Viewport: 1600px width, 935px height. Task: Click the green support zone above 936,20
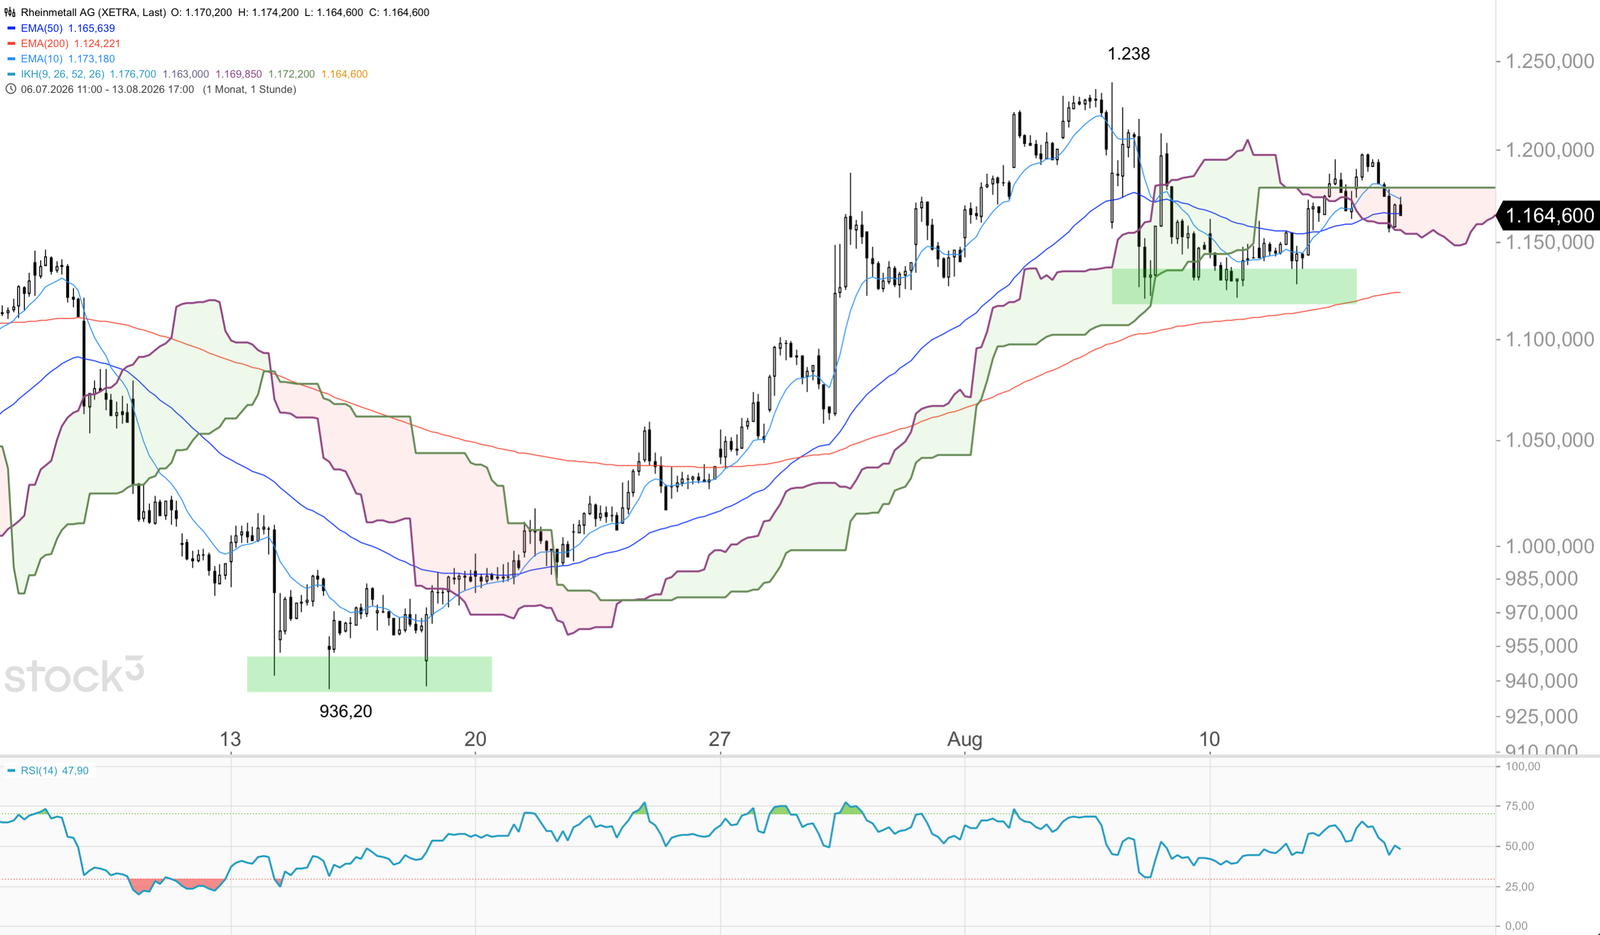(x=370, y=674)
